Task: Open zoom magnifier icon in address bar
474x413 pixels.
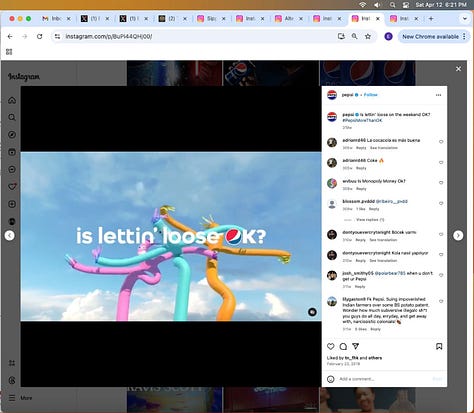Action: [354, 36]
